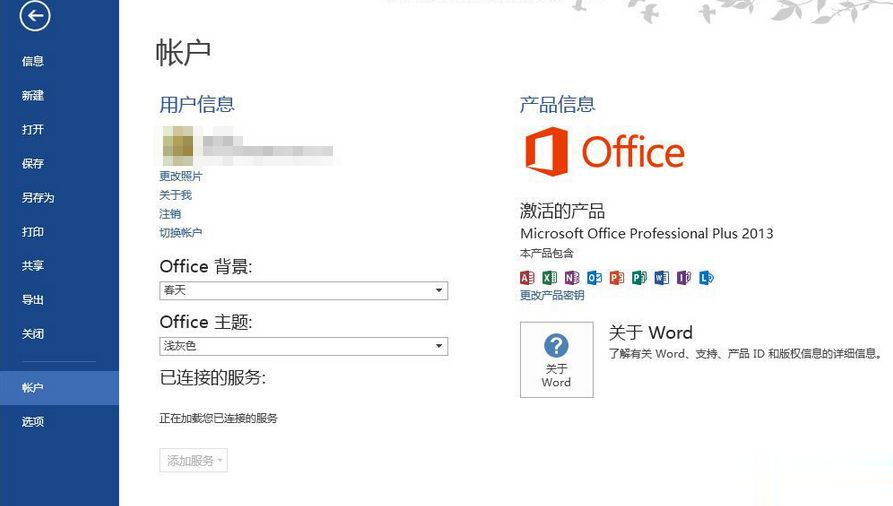Select 新建 in the sidebar
The image size is (893, 506).
coord(32,95)
